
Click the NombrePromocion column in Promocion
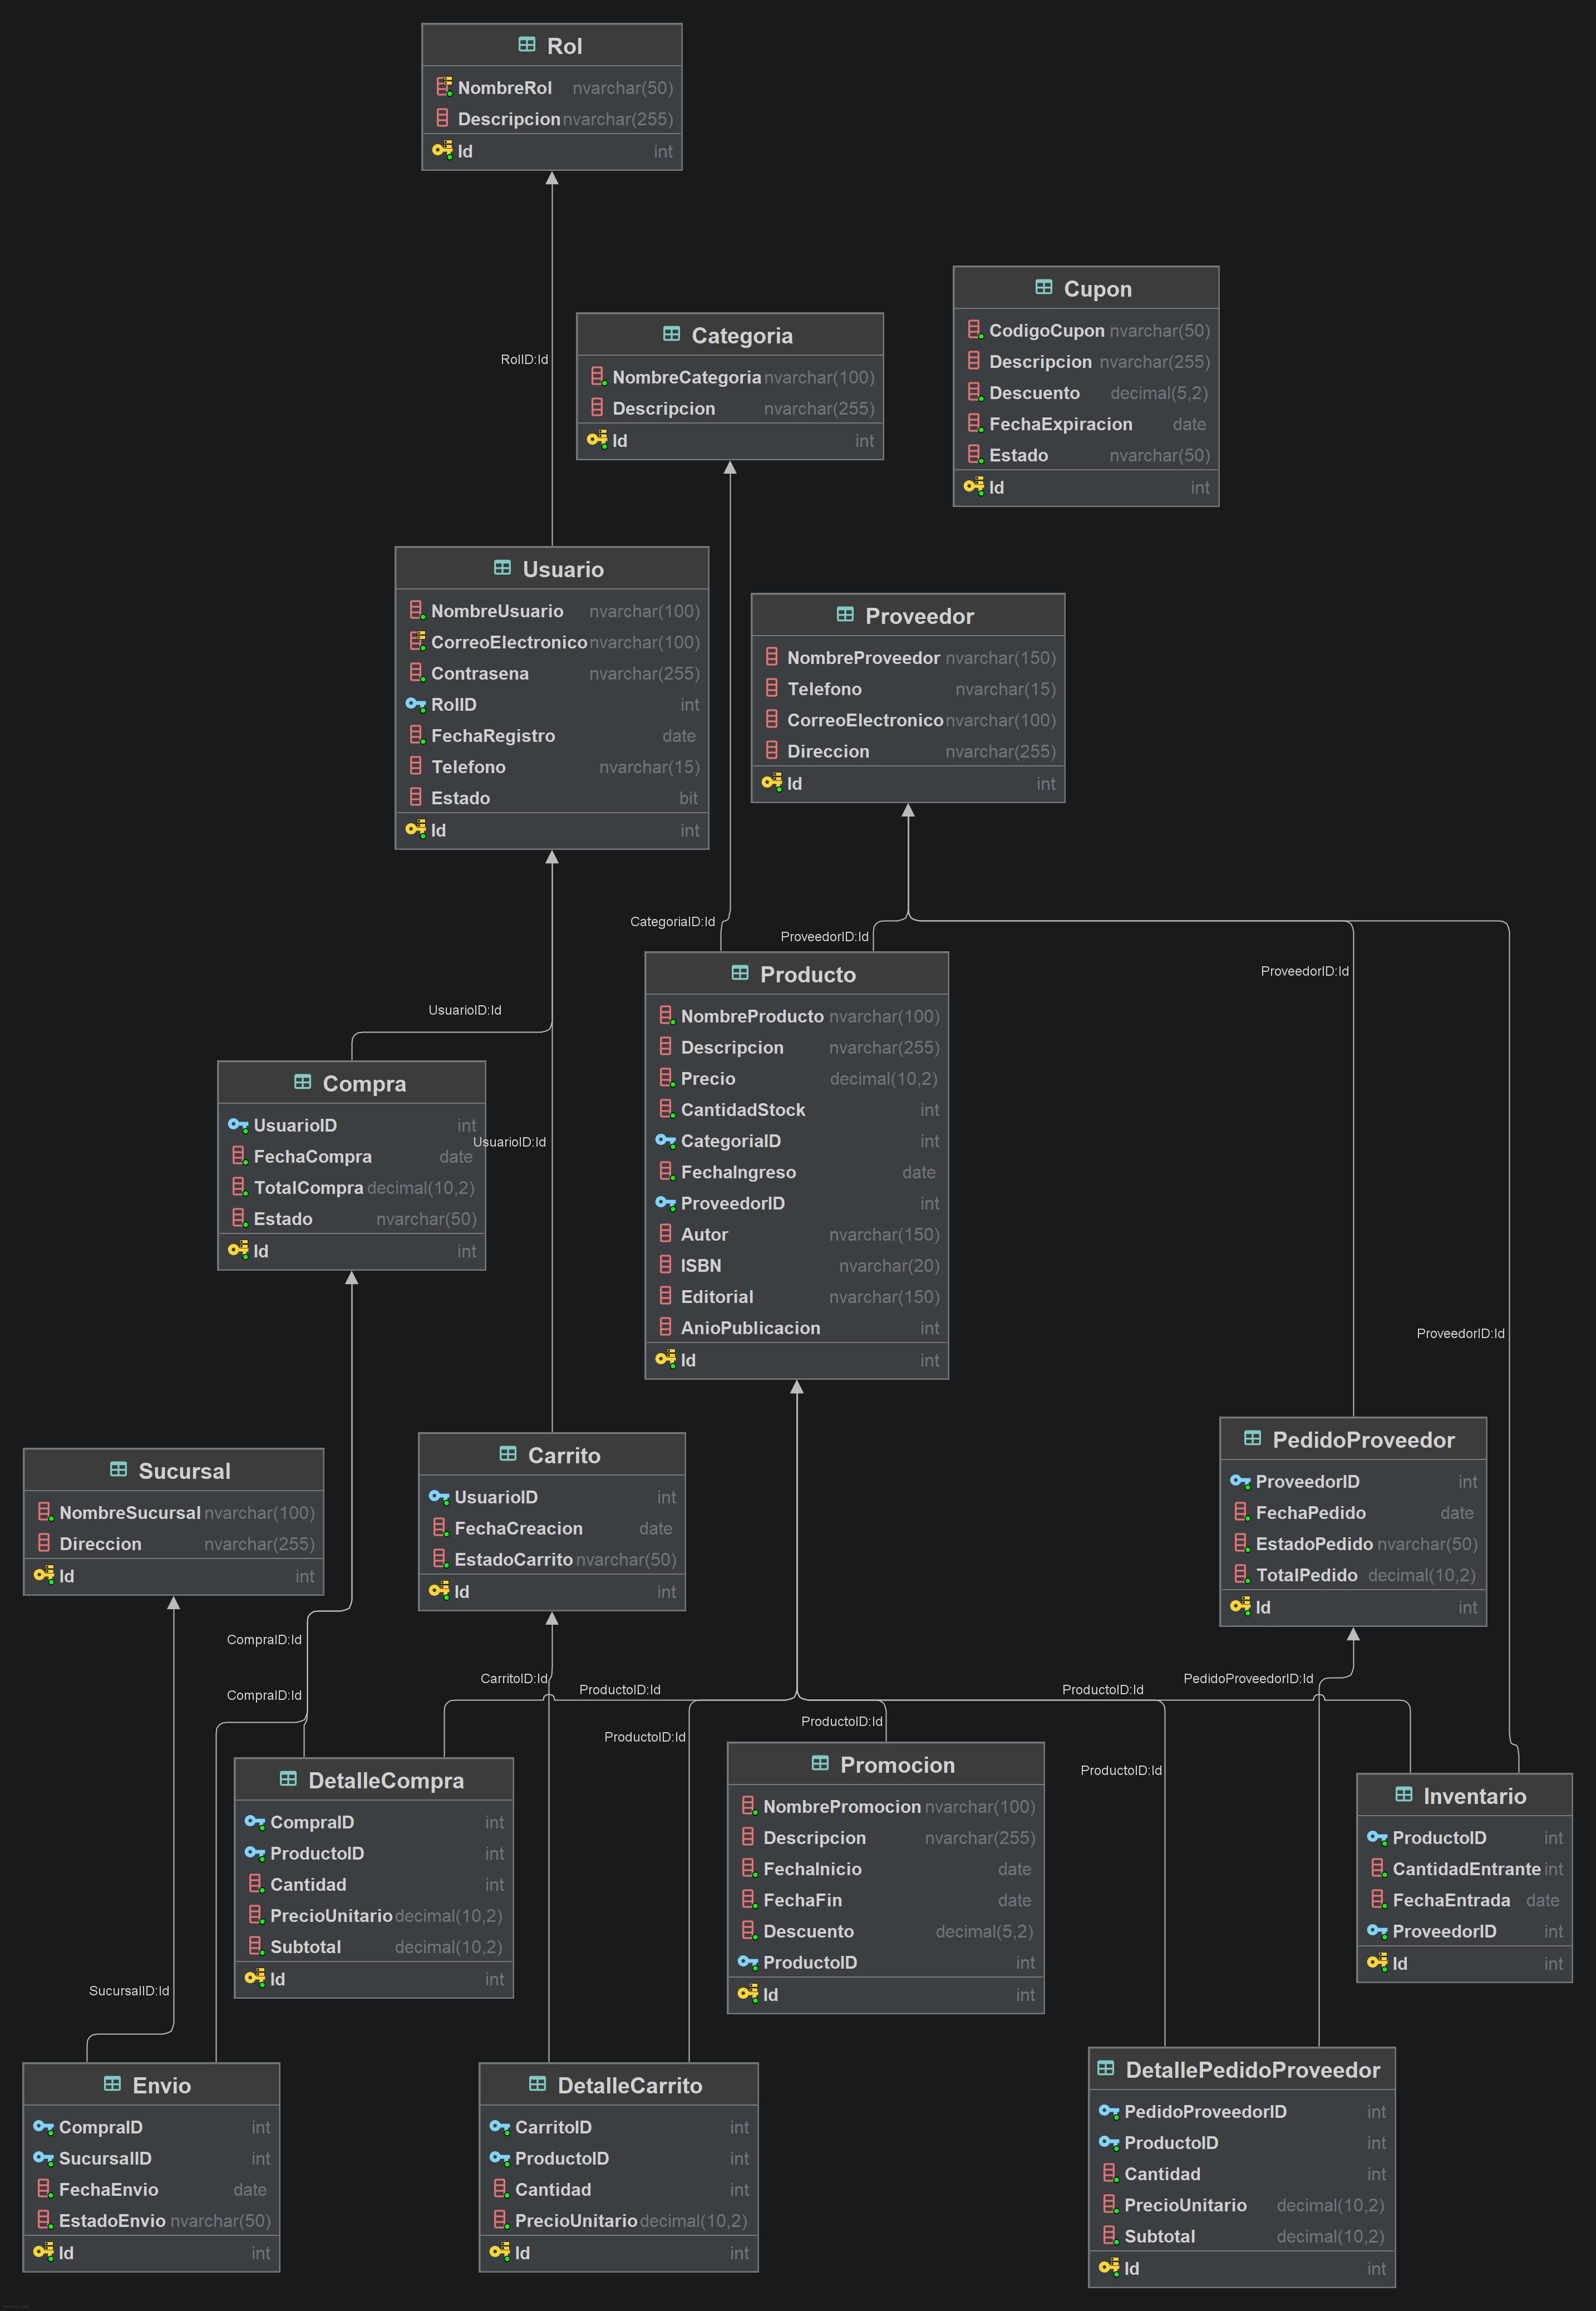[x=886, y=1806]
